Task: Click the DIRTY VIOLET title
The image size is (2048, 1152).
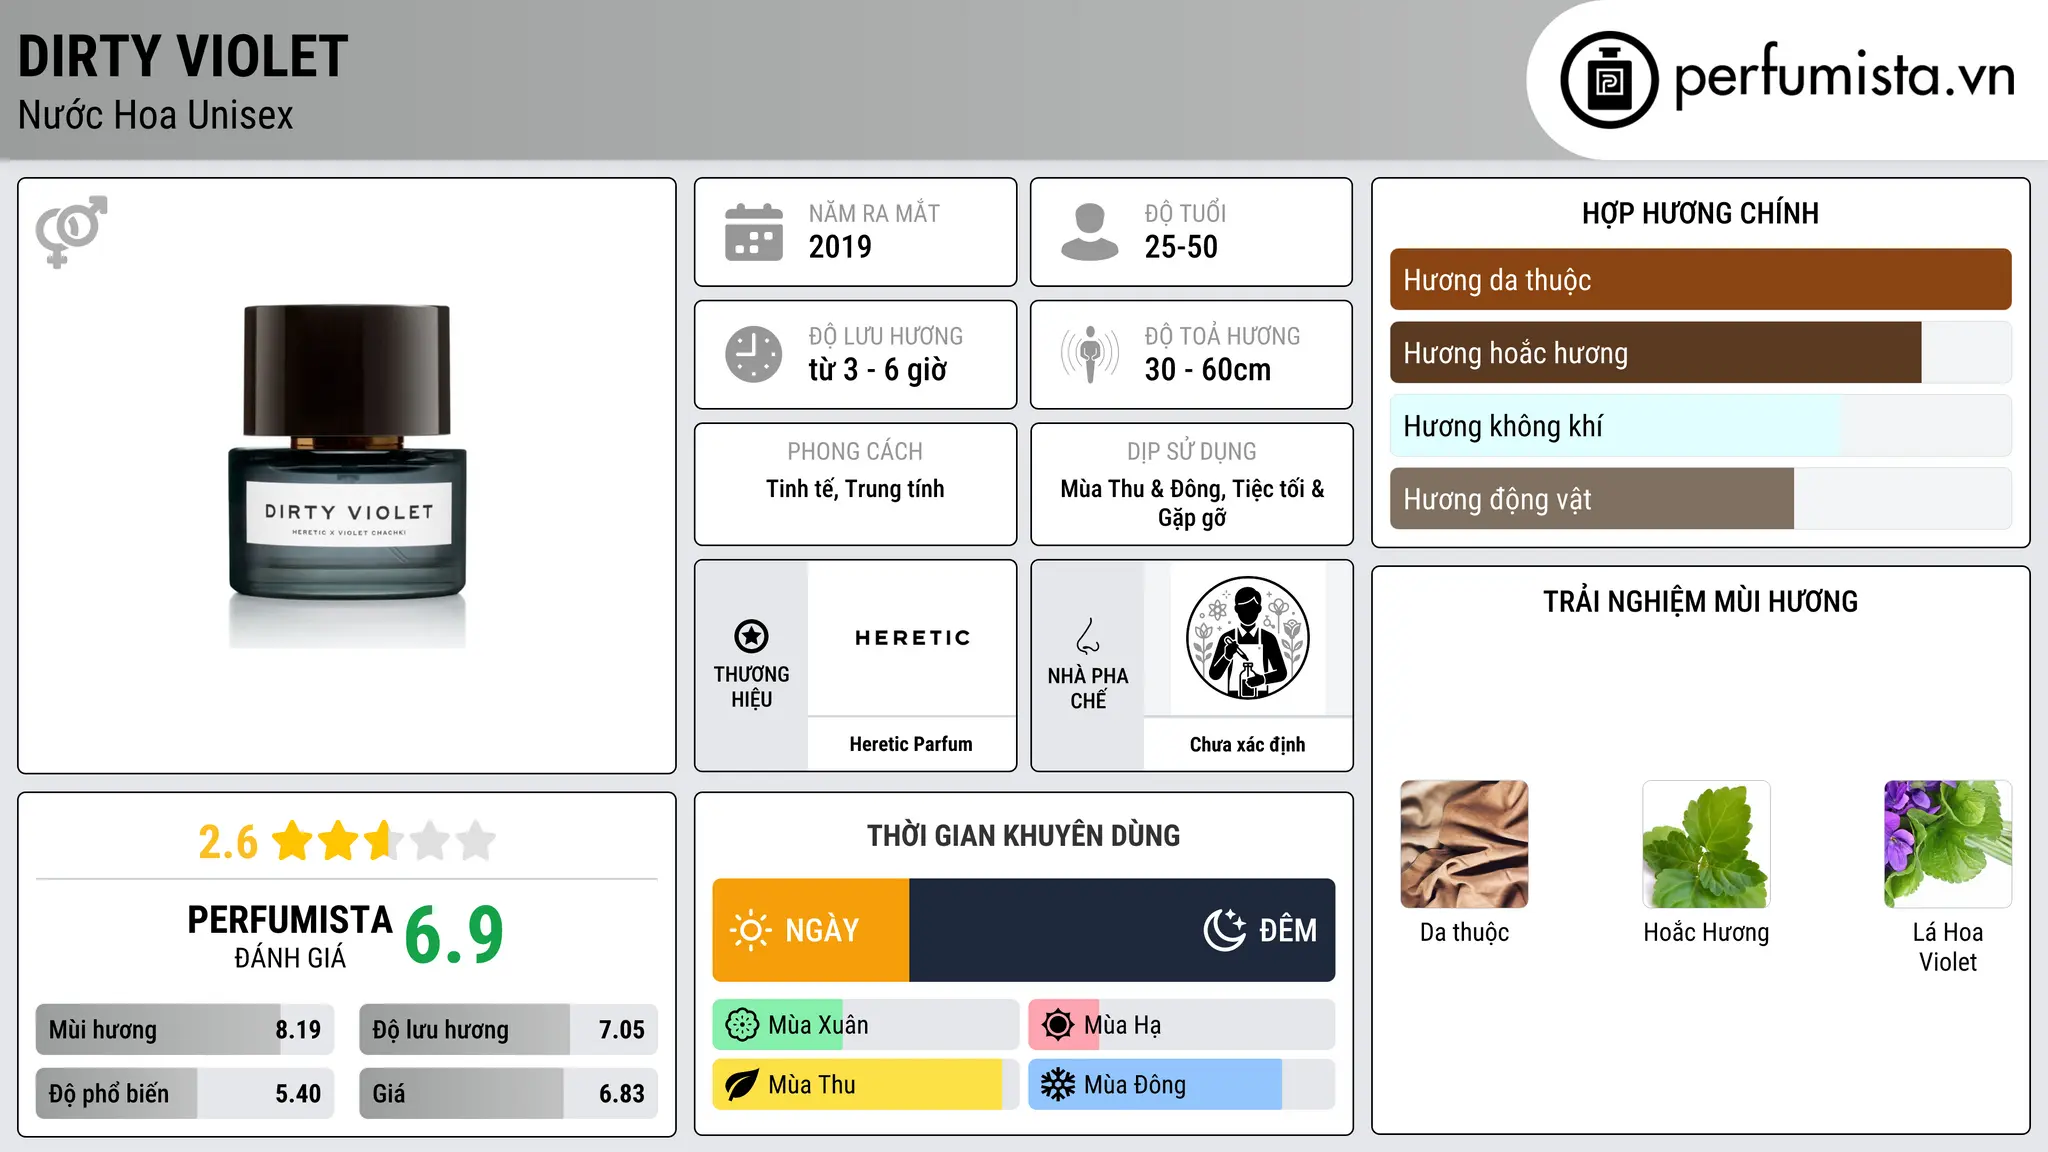Action: (183, 56)
